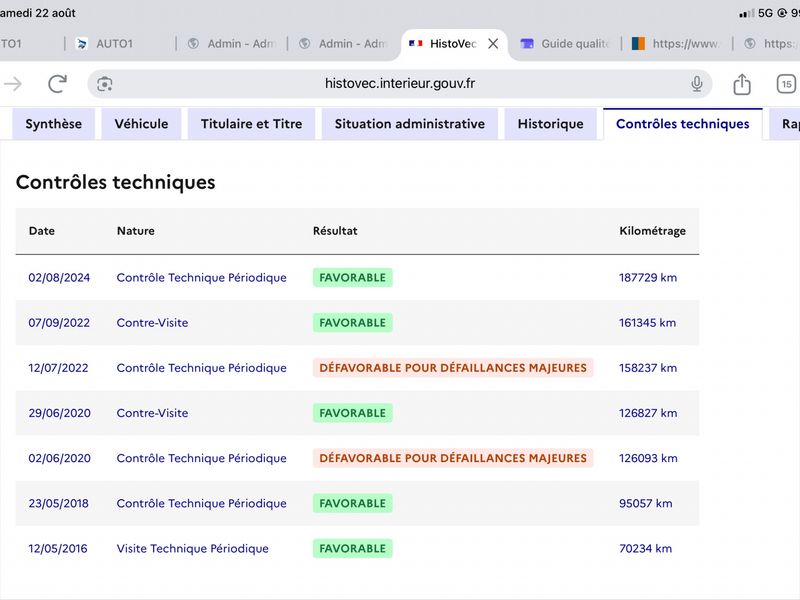Reload the page with refresh icon
Image resolution: width=800 pixels, height=600 pixels.
pyautogui.click(x=58, y=84)
